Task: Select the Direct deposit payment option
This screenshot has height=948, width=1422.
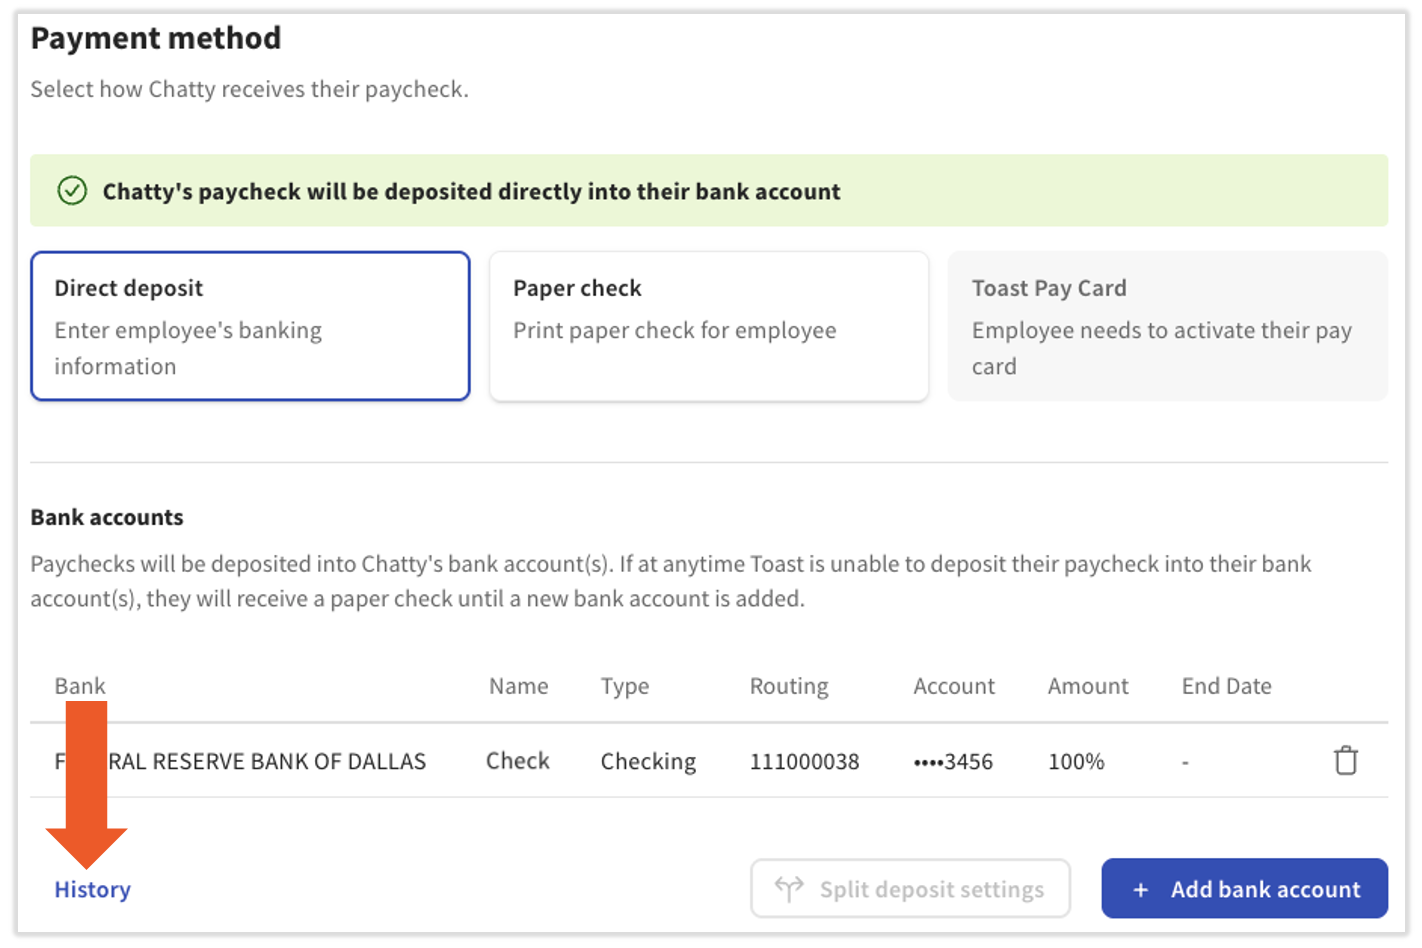Action: [250, 326]
